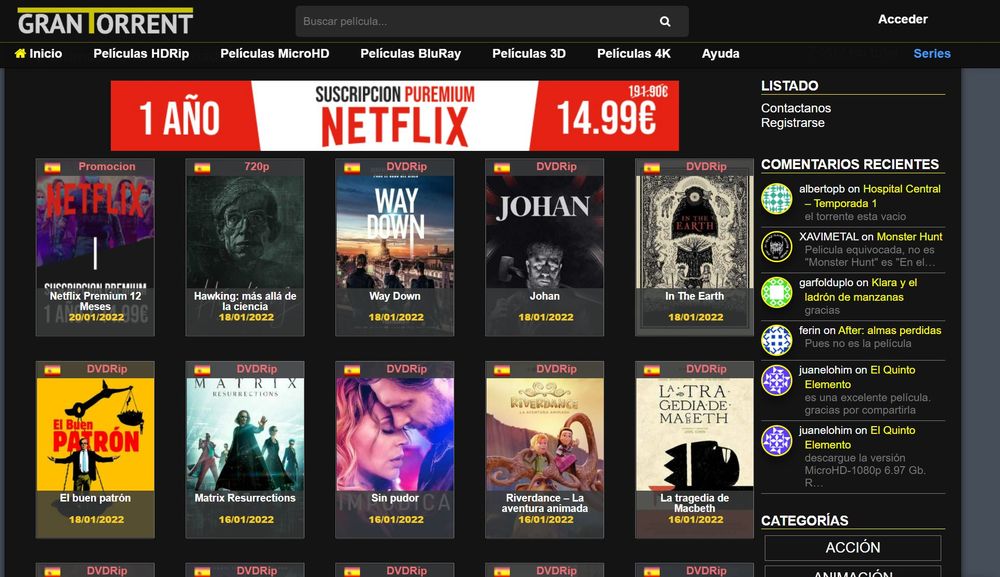Select the ACCIÓN category button

852,548
